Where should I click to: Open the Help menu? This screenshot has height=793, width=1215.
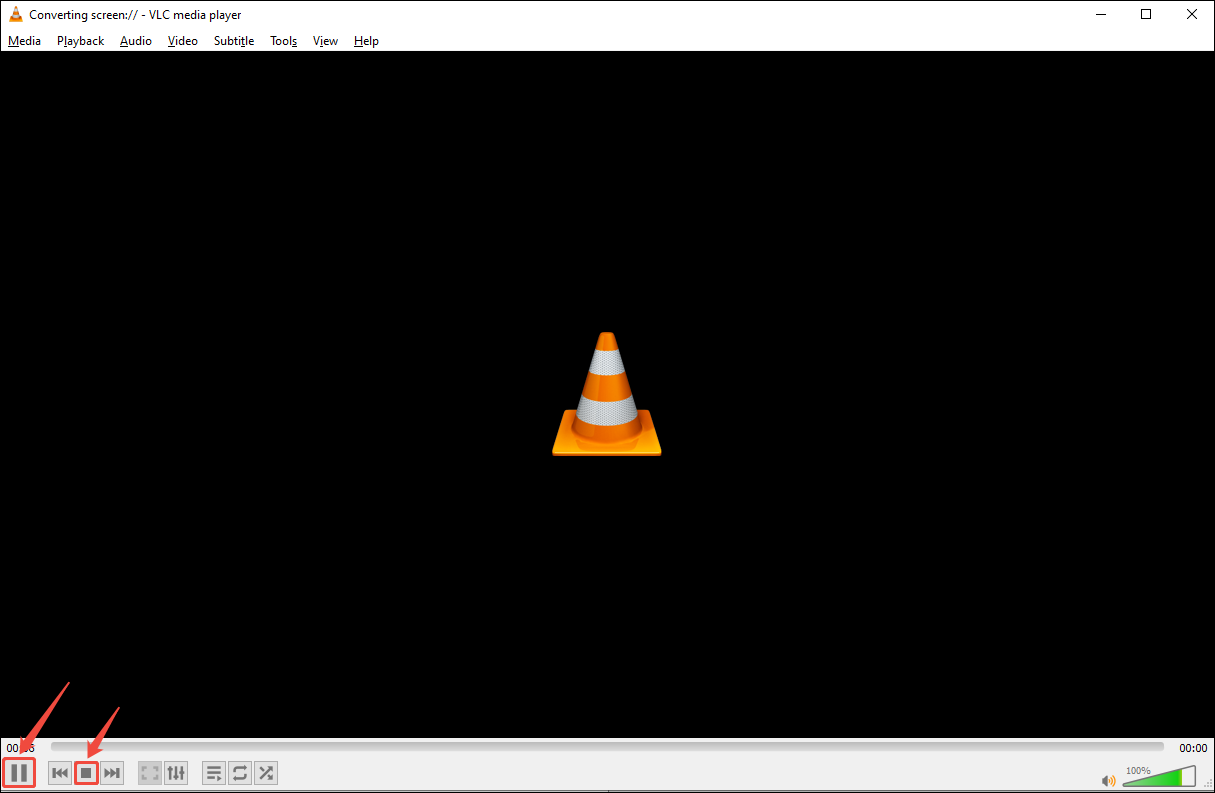366,40
